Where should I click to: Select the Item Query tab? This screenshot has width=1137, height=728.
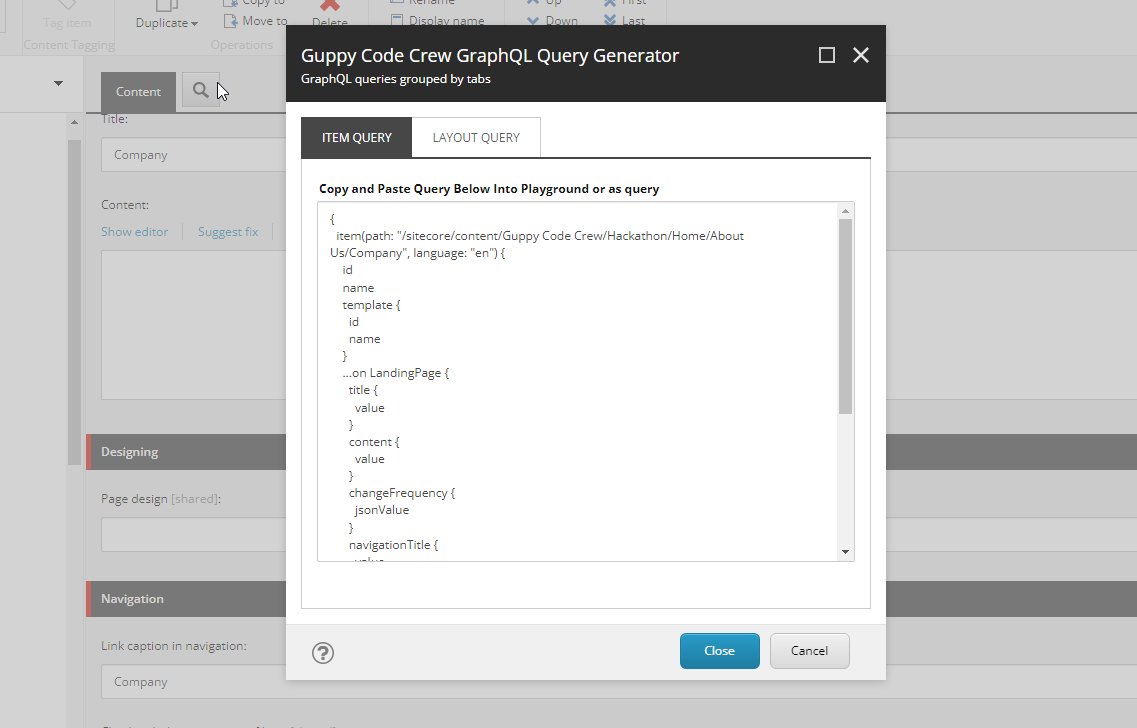(356, 137)
